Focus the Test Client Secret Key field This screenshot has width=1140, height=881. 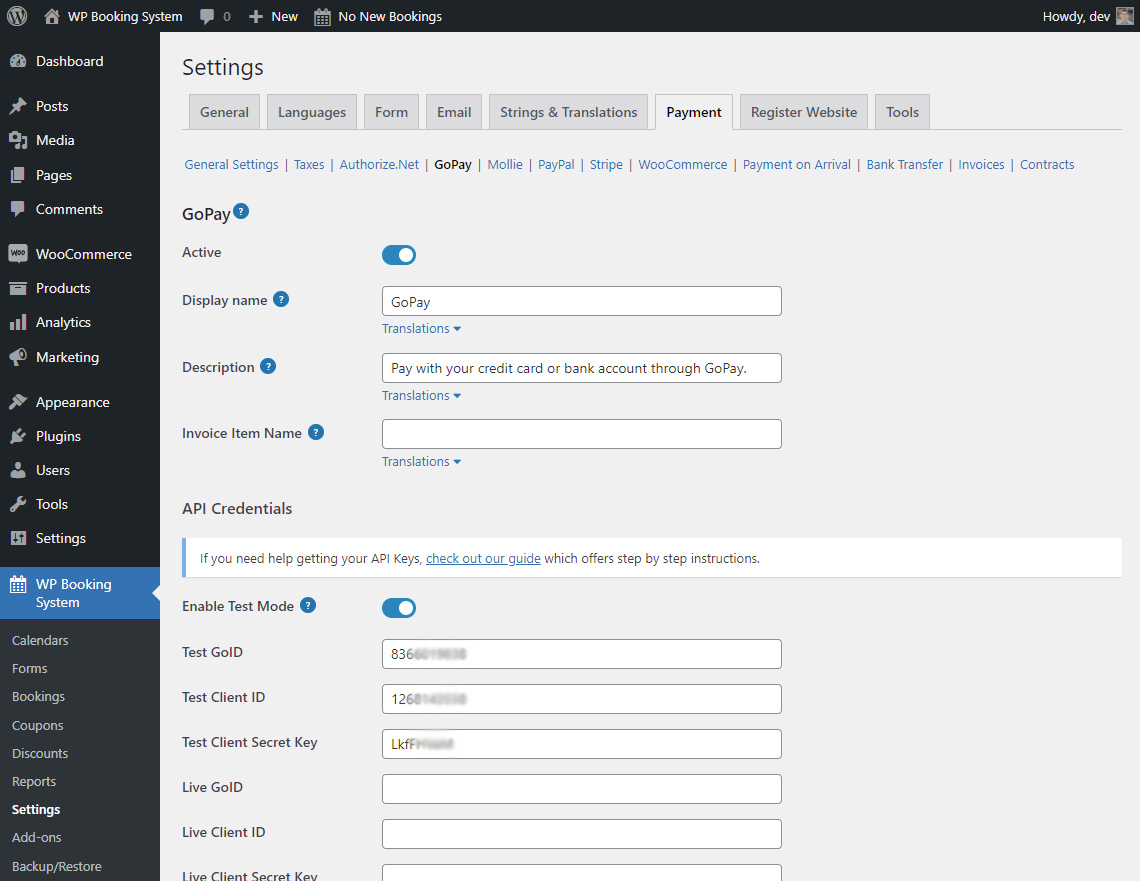point(582,744)
